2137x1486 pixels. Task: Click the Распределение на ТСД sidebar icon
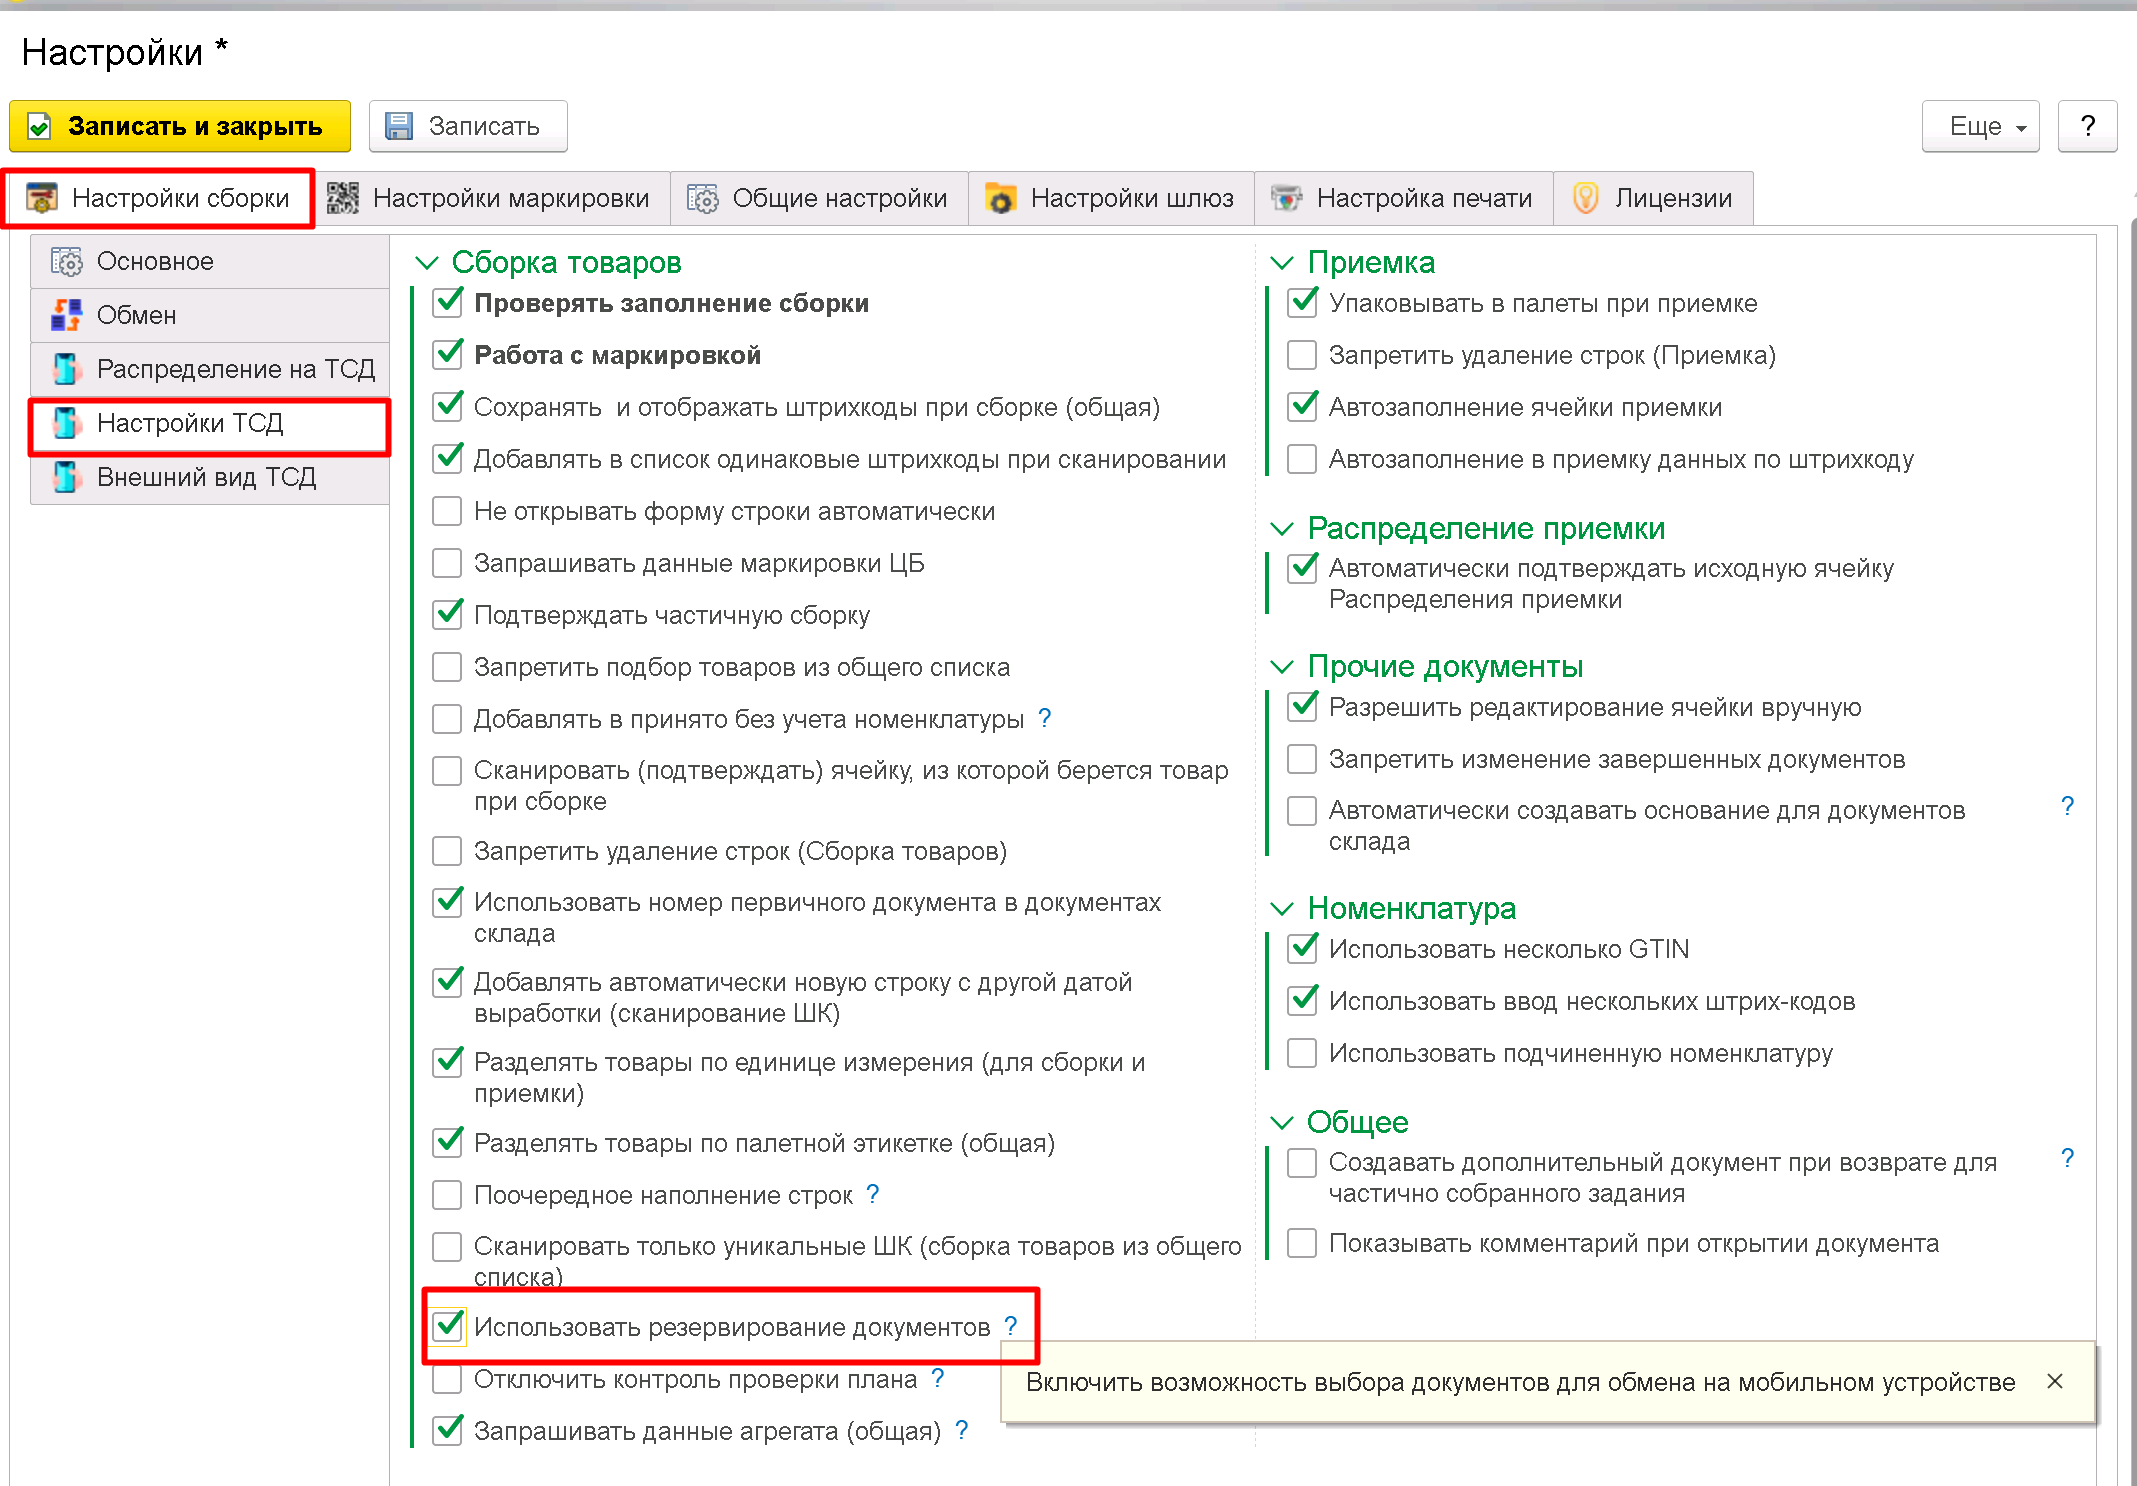pyautogui.click(x=66, y=369)
